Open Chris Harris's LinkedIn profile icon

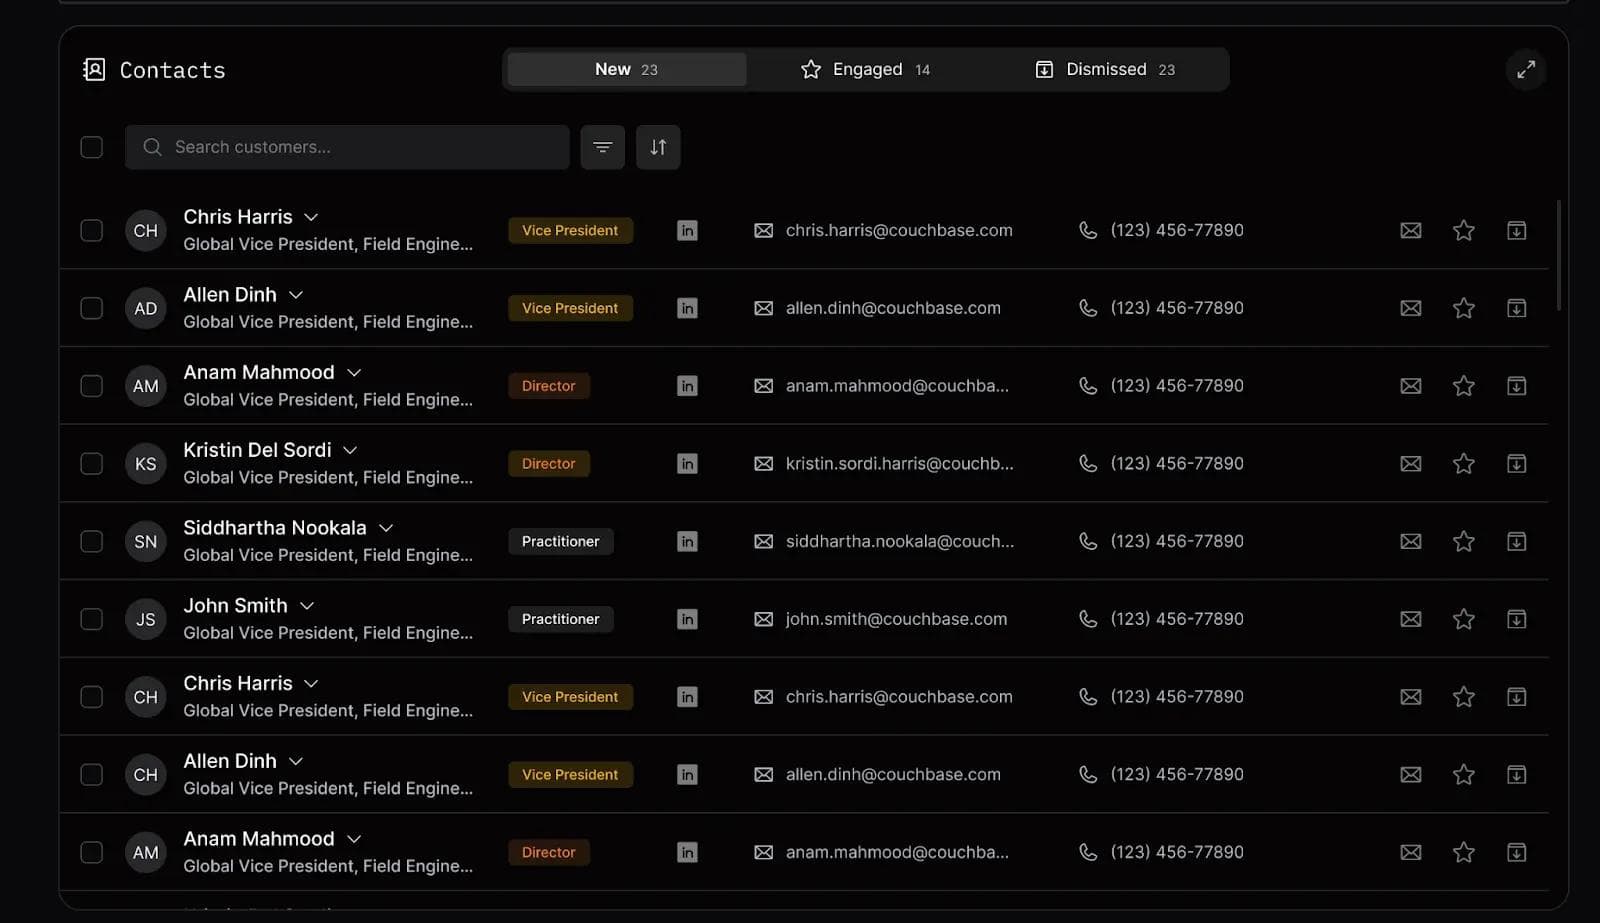[687, 230]
